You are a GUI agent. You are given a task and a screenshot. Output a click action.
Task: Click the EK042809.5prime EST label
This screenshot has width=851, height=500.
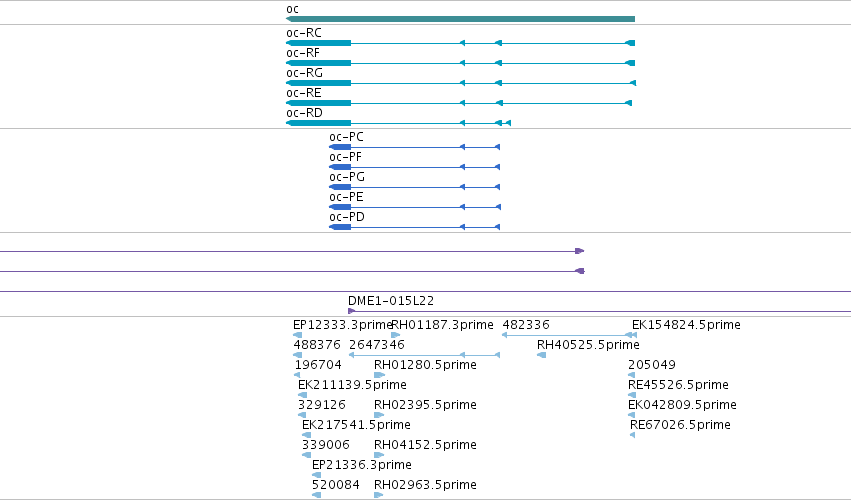(682, 406)
